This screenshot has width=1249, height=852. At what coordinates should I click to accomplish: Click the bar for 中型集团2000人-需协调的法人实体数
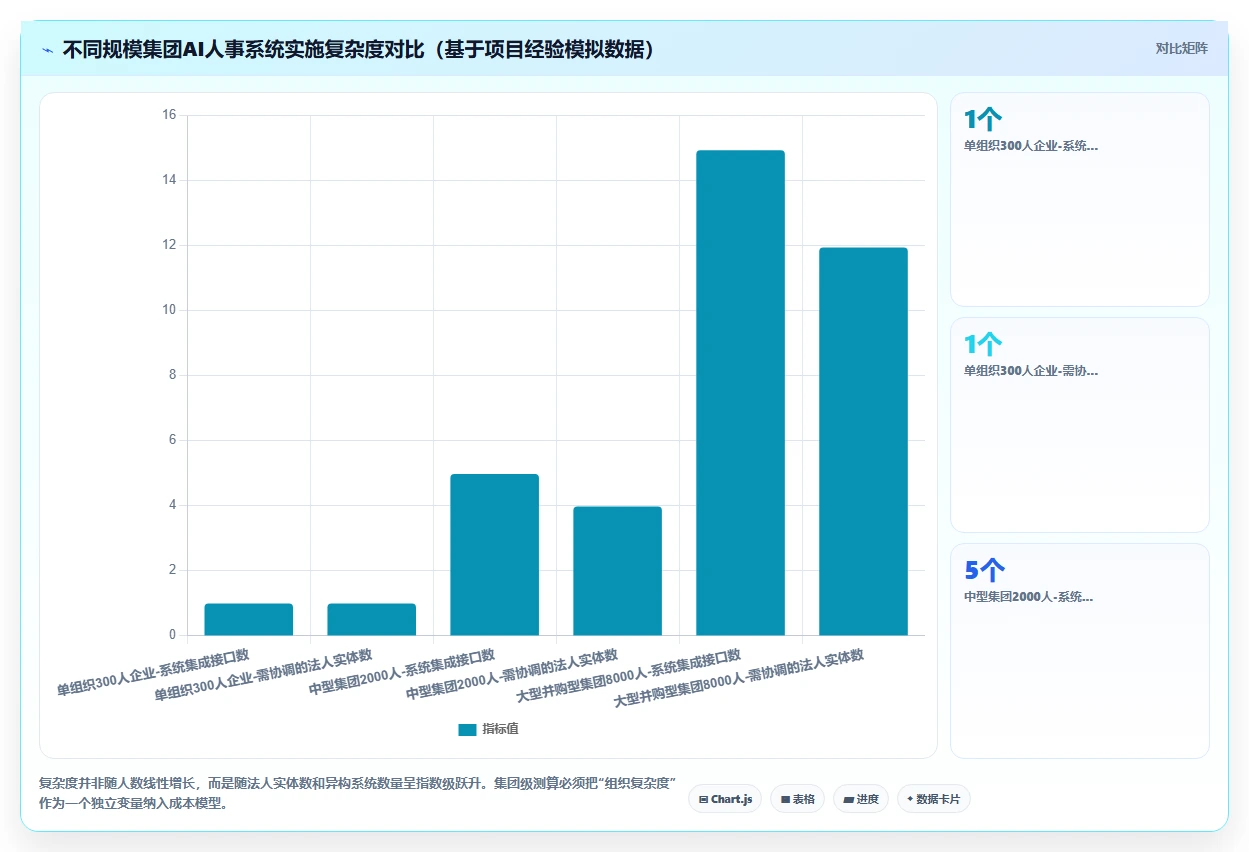pyautogui.click(x=617, y=571)
